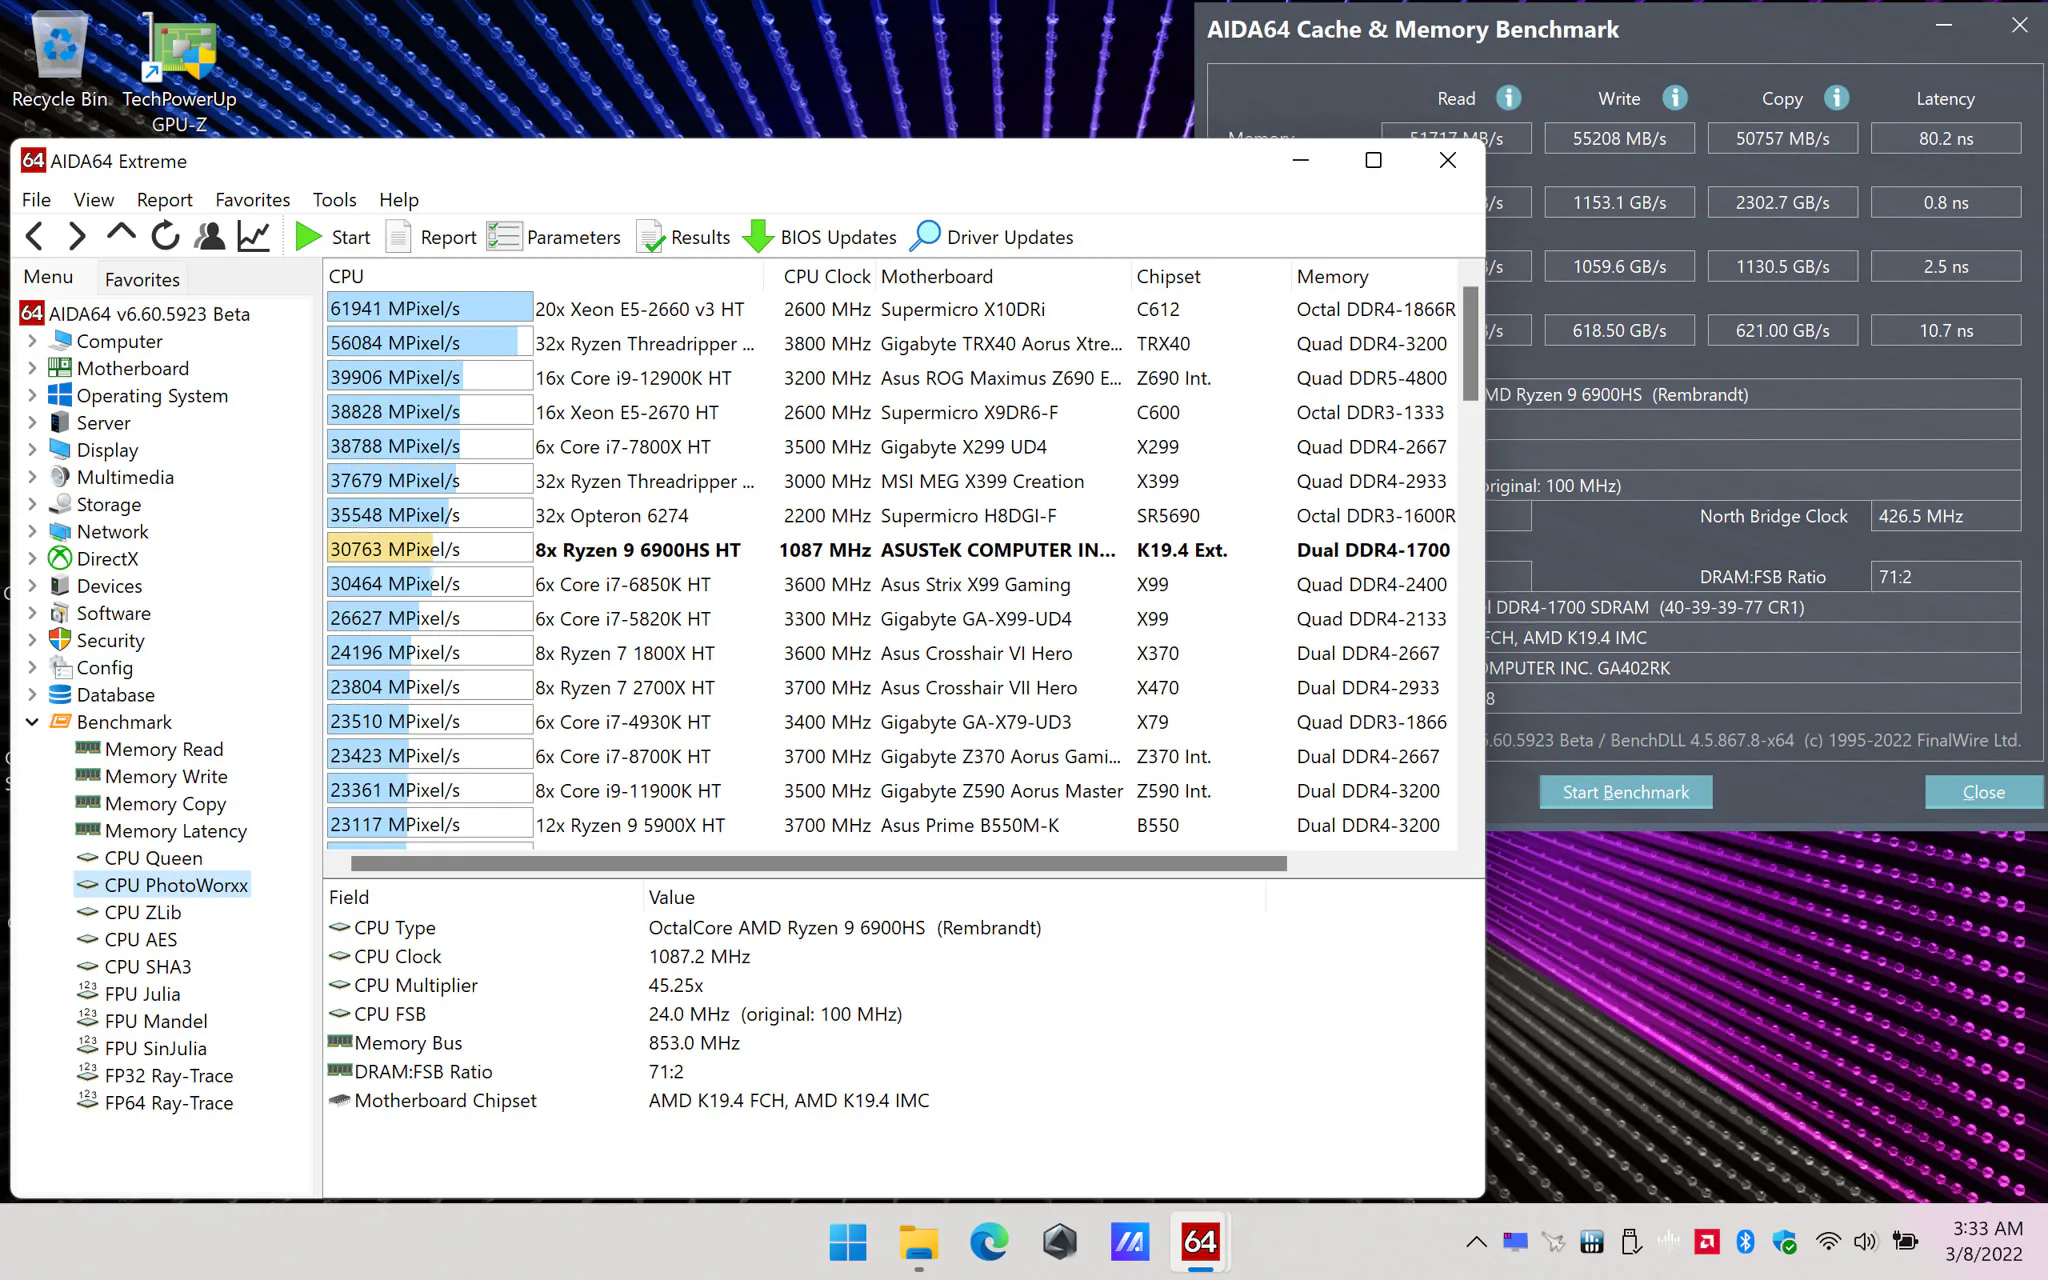
Task: Click Start Benchmark button in memory benchmark window
Action: point(1625,792)
